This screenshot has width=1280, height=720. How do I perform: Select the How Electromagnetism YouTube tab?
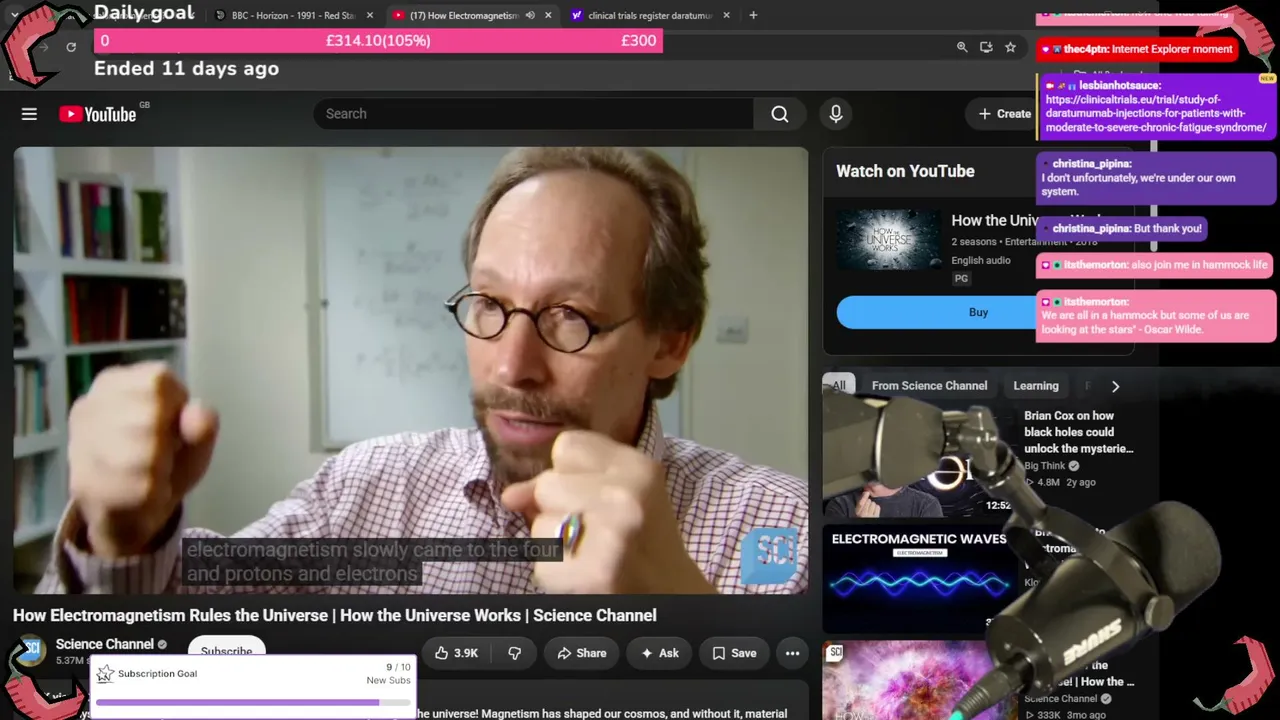463,15
